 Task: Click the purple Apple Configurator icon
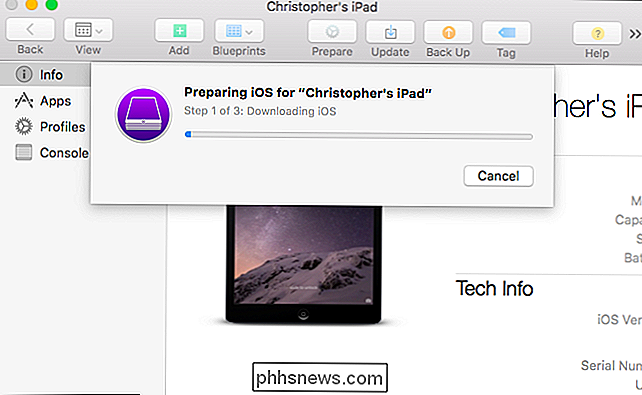pos(143,115)
